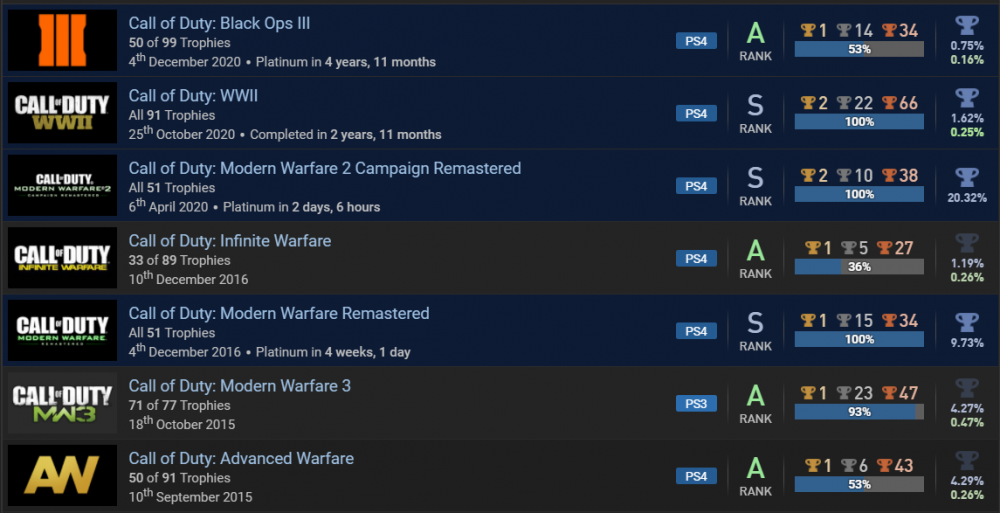Click the 93% progress bar for Modern Warfare 3
This screenshot has width=1000, height=513.
[x=859, y=412]
